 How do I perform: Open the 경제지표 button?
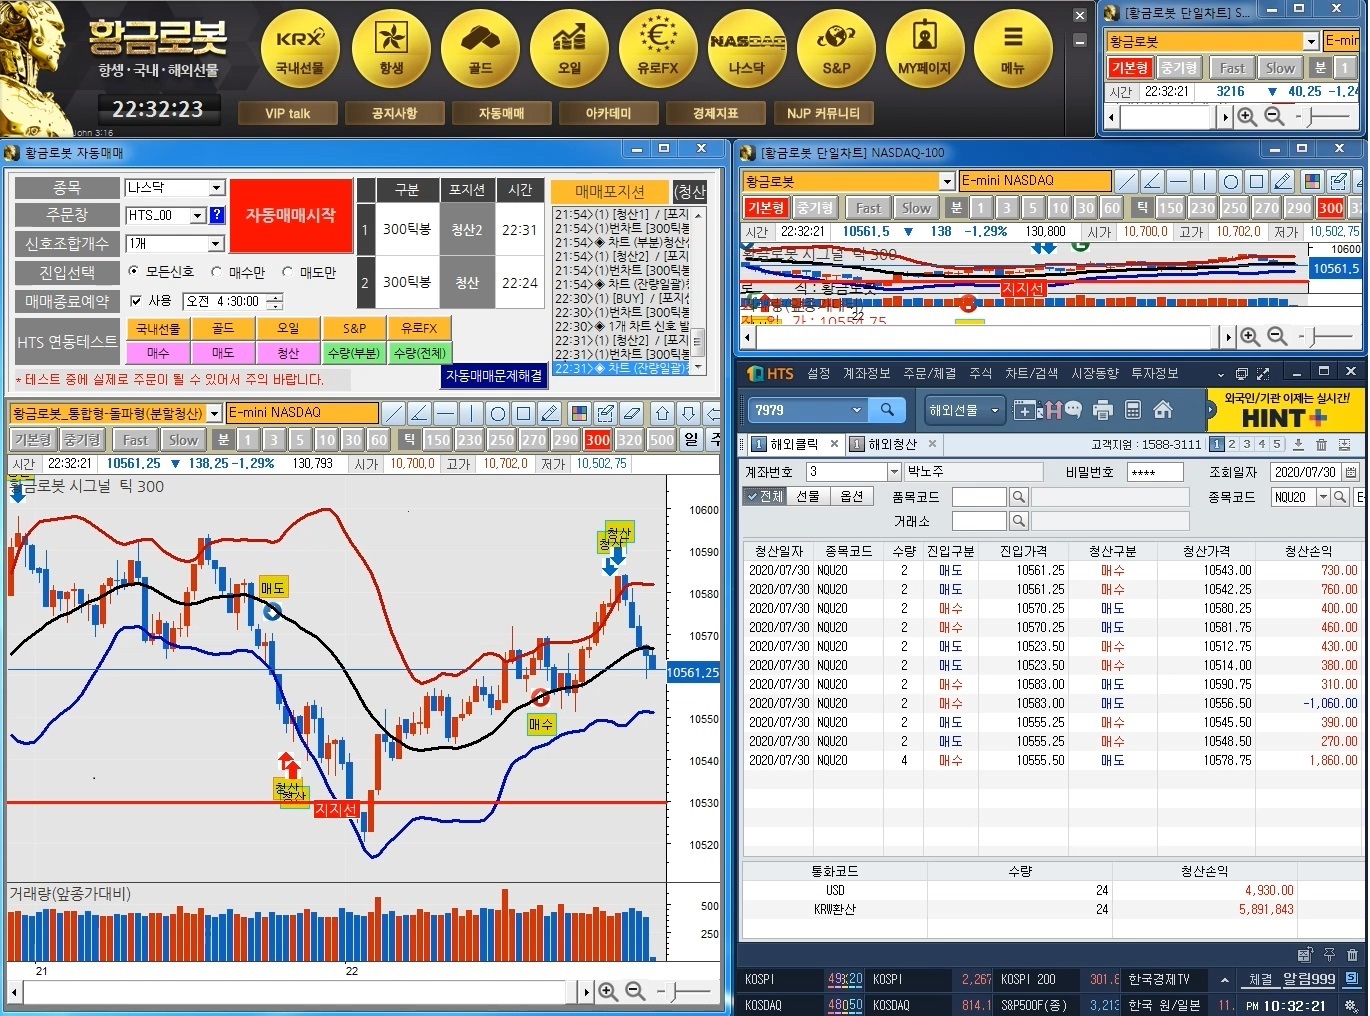point(715,113)
